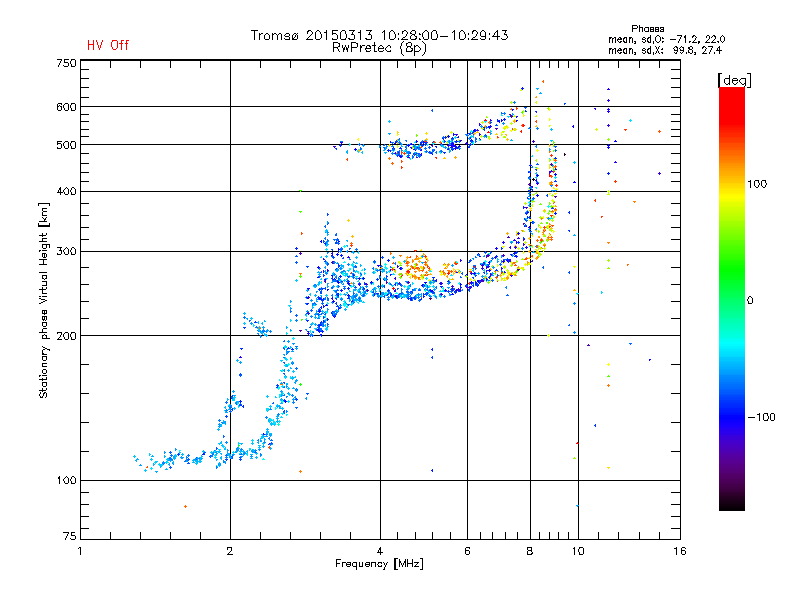Select the Tromsø 20150313 timestamp title
Viewport: 800px width, 600px height.
coord(379,35)
